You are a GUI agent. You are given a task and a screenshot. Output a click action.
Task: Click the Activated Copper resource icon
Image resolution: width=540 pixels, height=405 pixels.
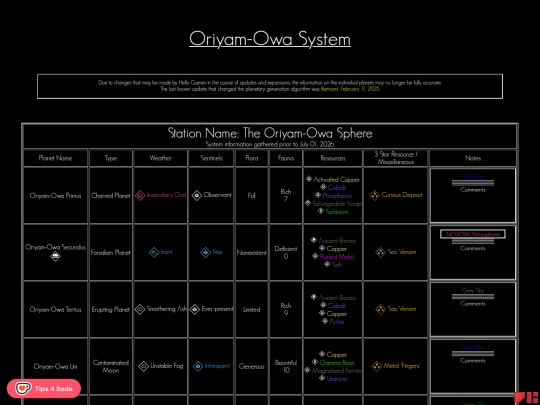[x=309, y=179]
